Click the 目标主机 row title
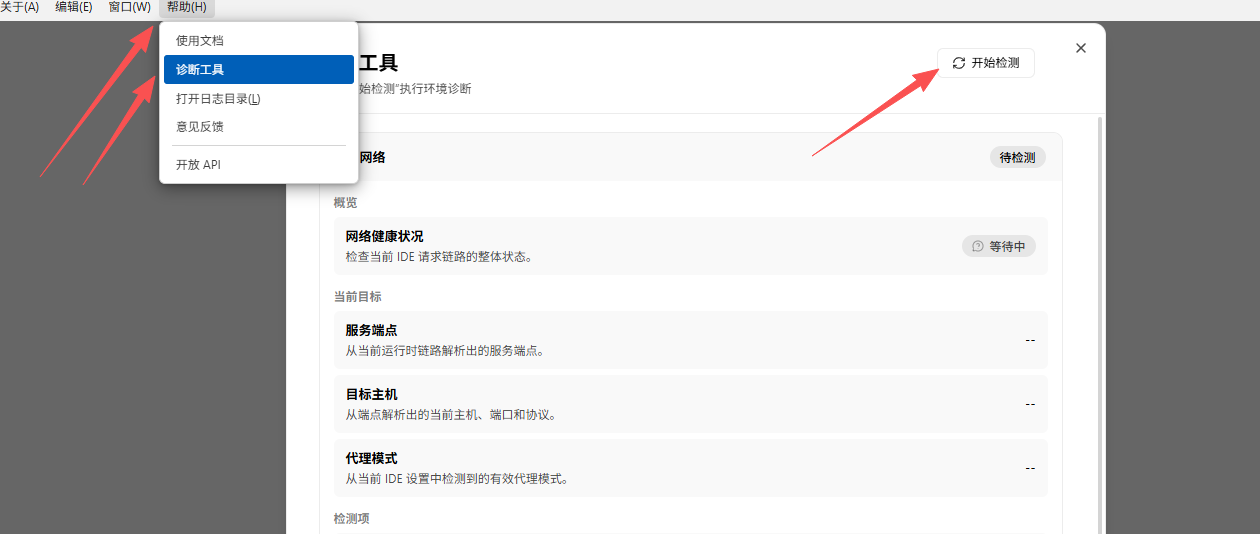Screen dimensions: 1260x534 tap(371, 394)
